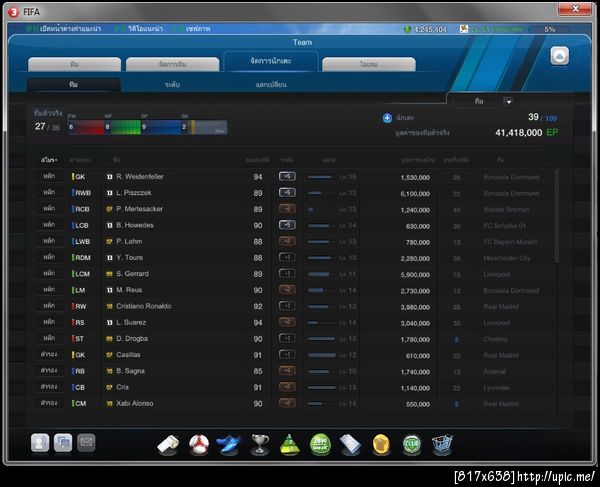
Task: Switch to the ระดับ sub-tab
Action: point(172,85)
